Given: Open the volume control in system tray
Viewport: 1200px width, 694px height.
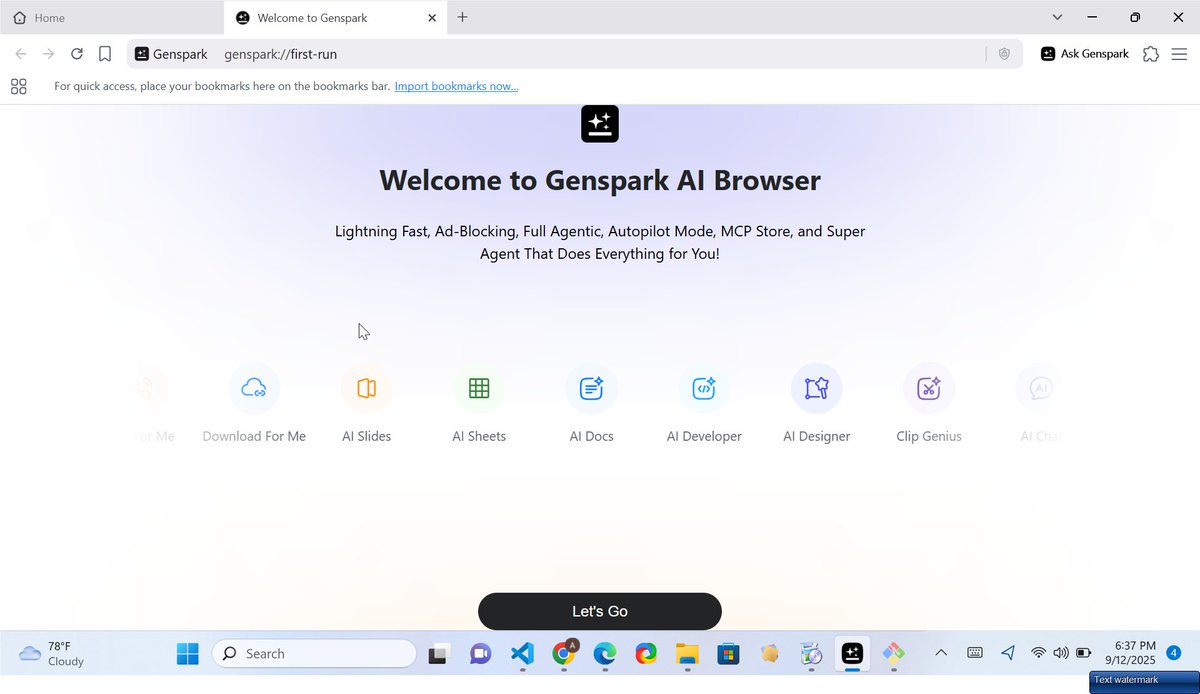Looking at the screenshot, I should (1060, 653).
